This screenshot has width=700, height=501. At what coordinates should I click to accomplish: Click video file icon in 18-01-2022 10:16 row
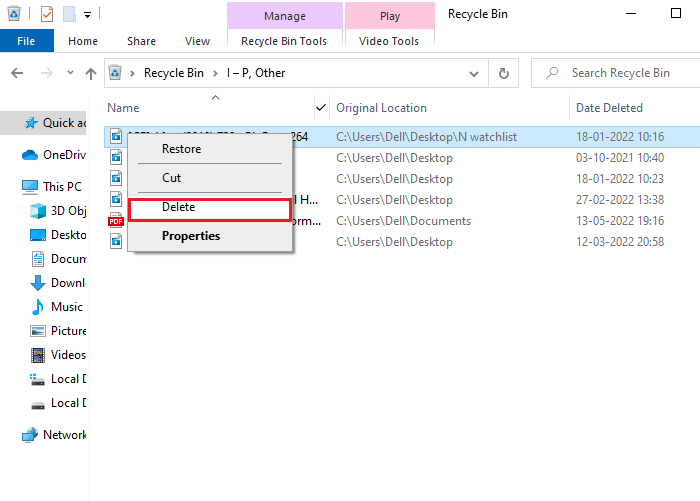point(116,136)
